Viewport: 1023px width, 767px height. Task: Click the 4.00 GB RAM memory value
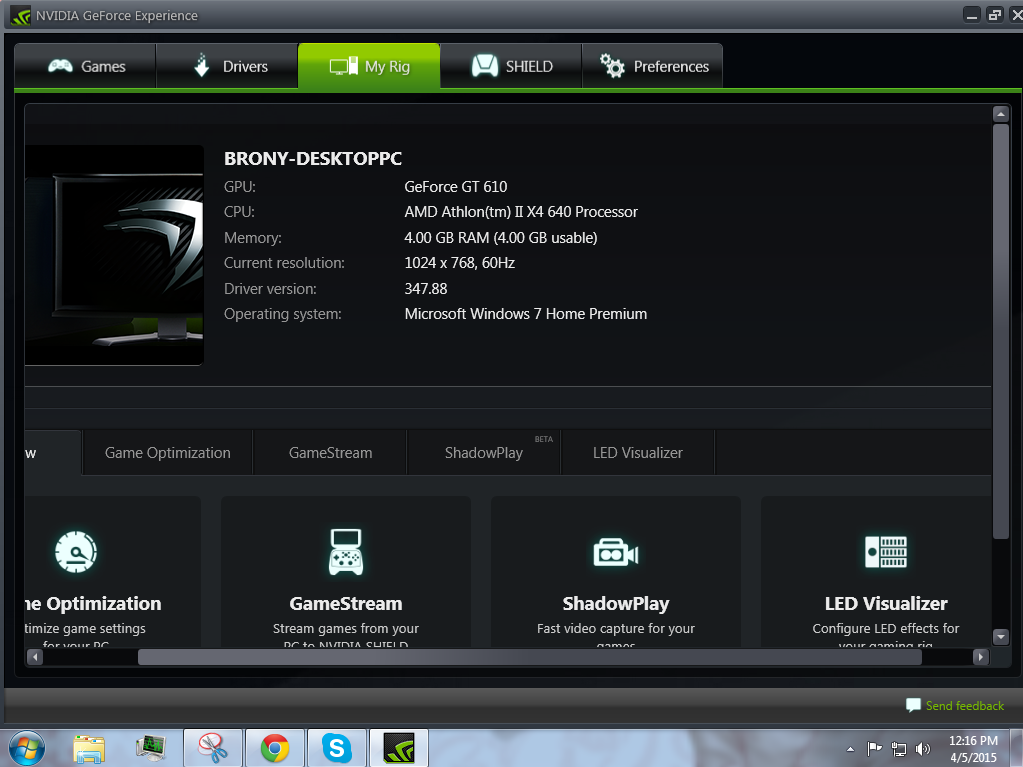pos(500,237)
